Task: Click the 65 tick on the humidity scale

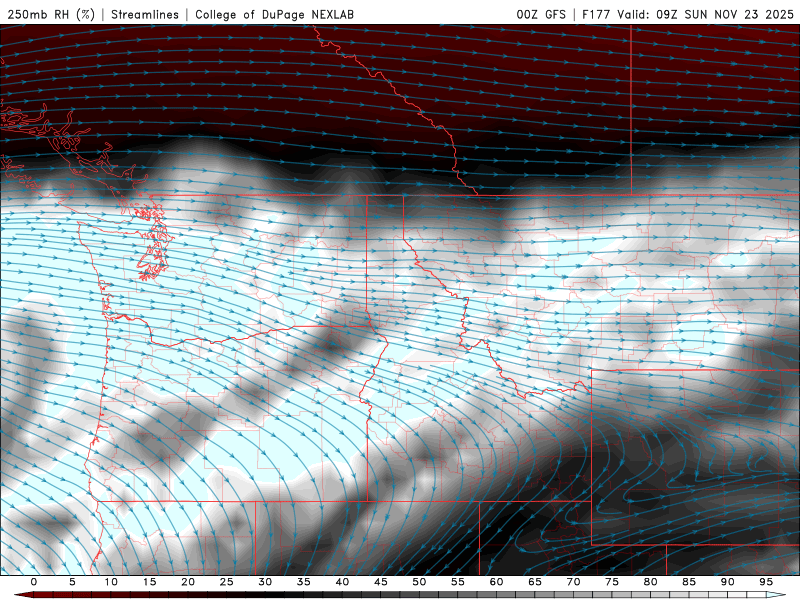Action: 535,582
